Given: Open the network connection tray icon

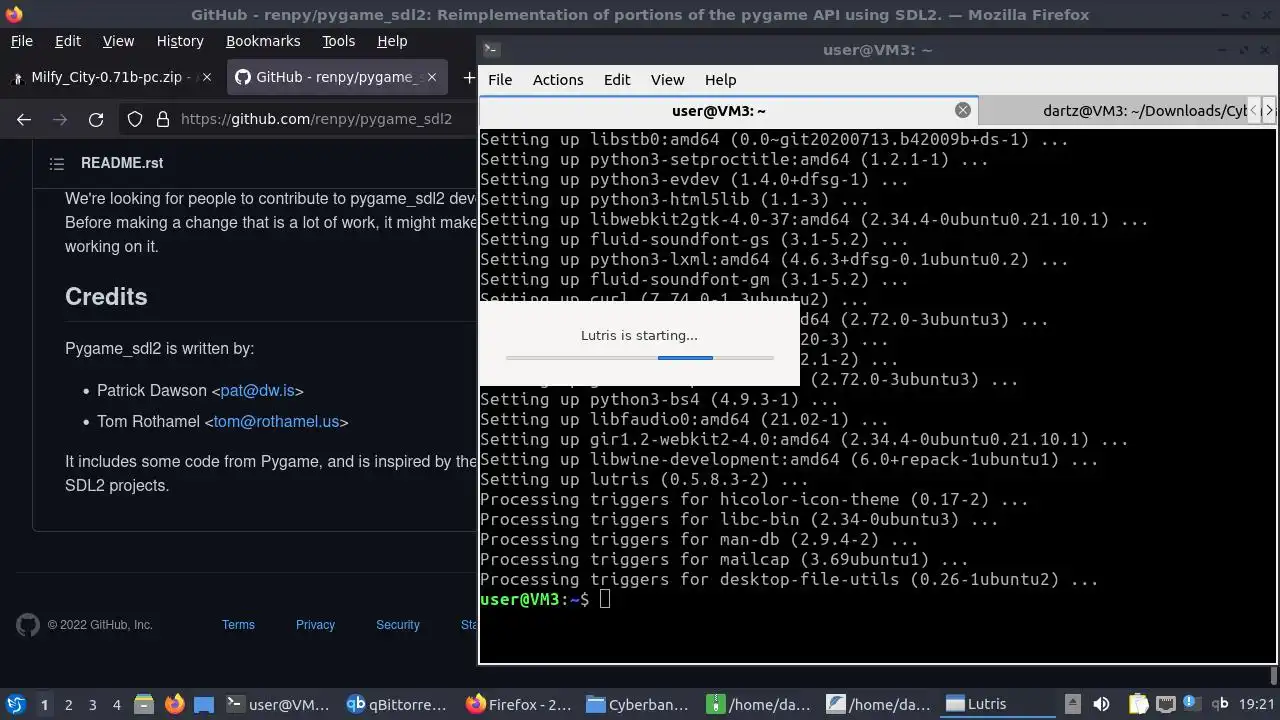Looking at the screenshot, I should [x=1164, y=704].
